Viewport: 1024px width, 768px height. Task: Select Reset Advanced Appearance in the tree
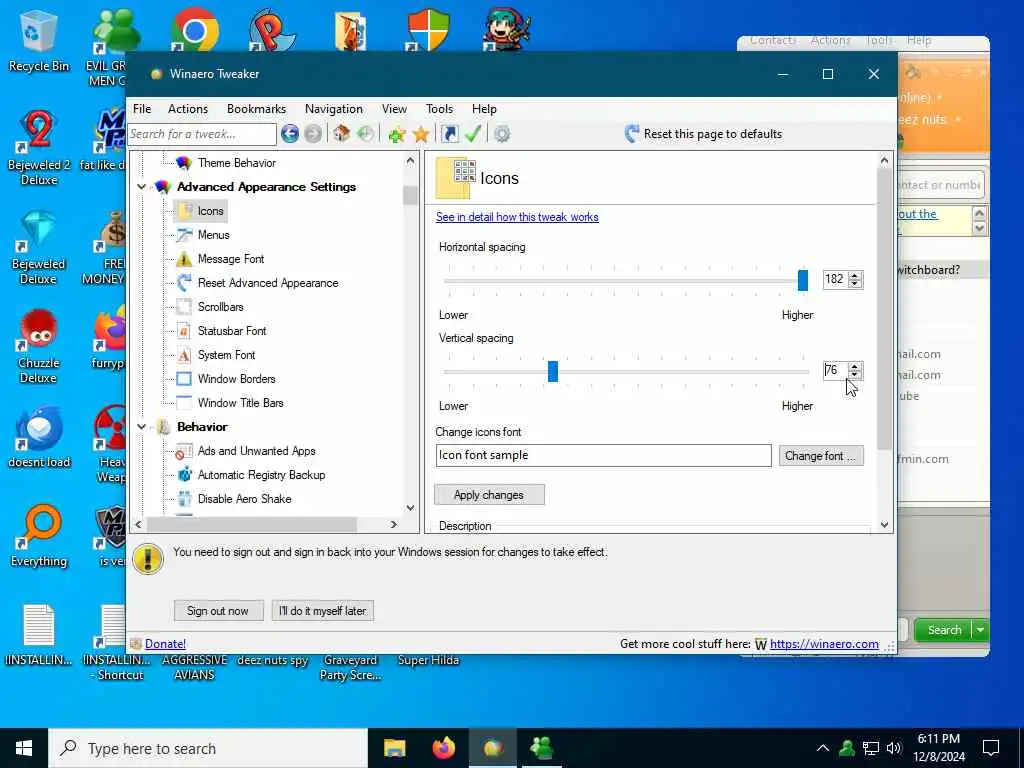pyautogui.click(x=268, y=283)
